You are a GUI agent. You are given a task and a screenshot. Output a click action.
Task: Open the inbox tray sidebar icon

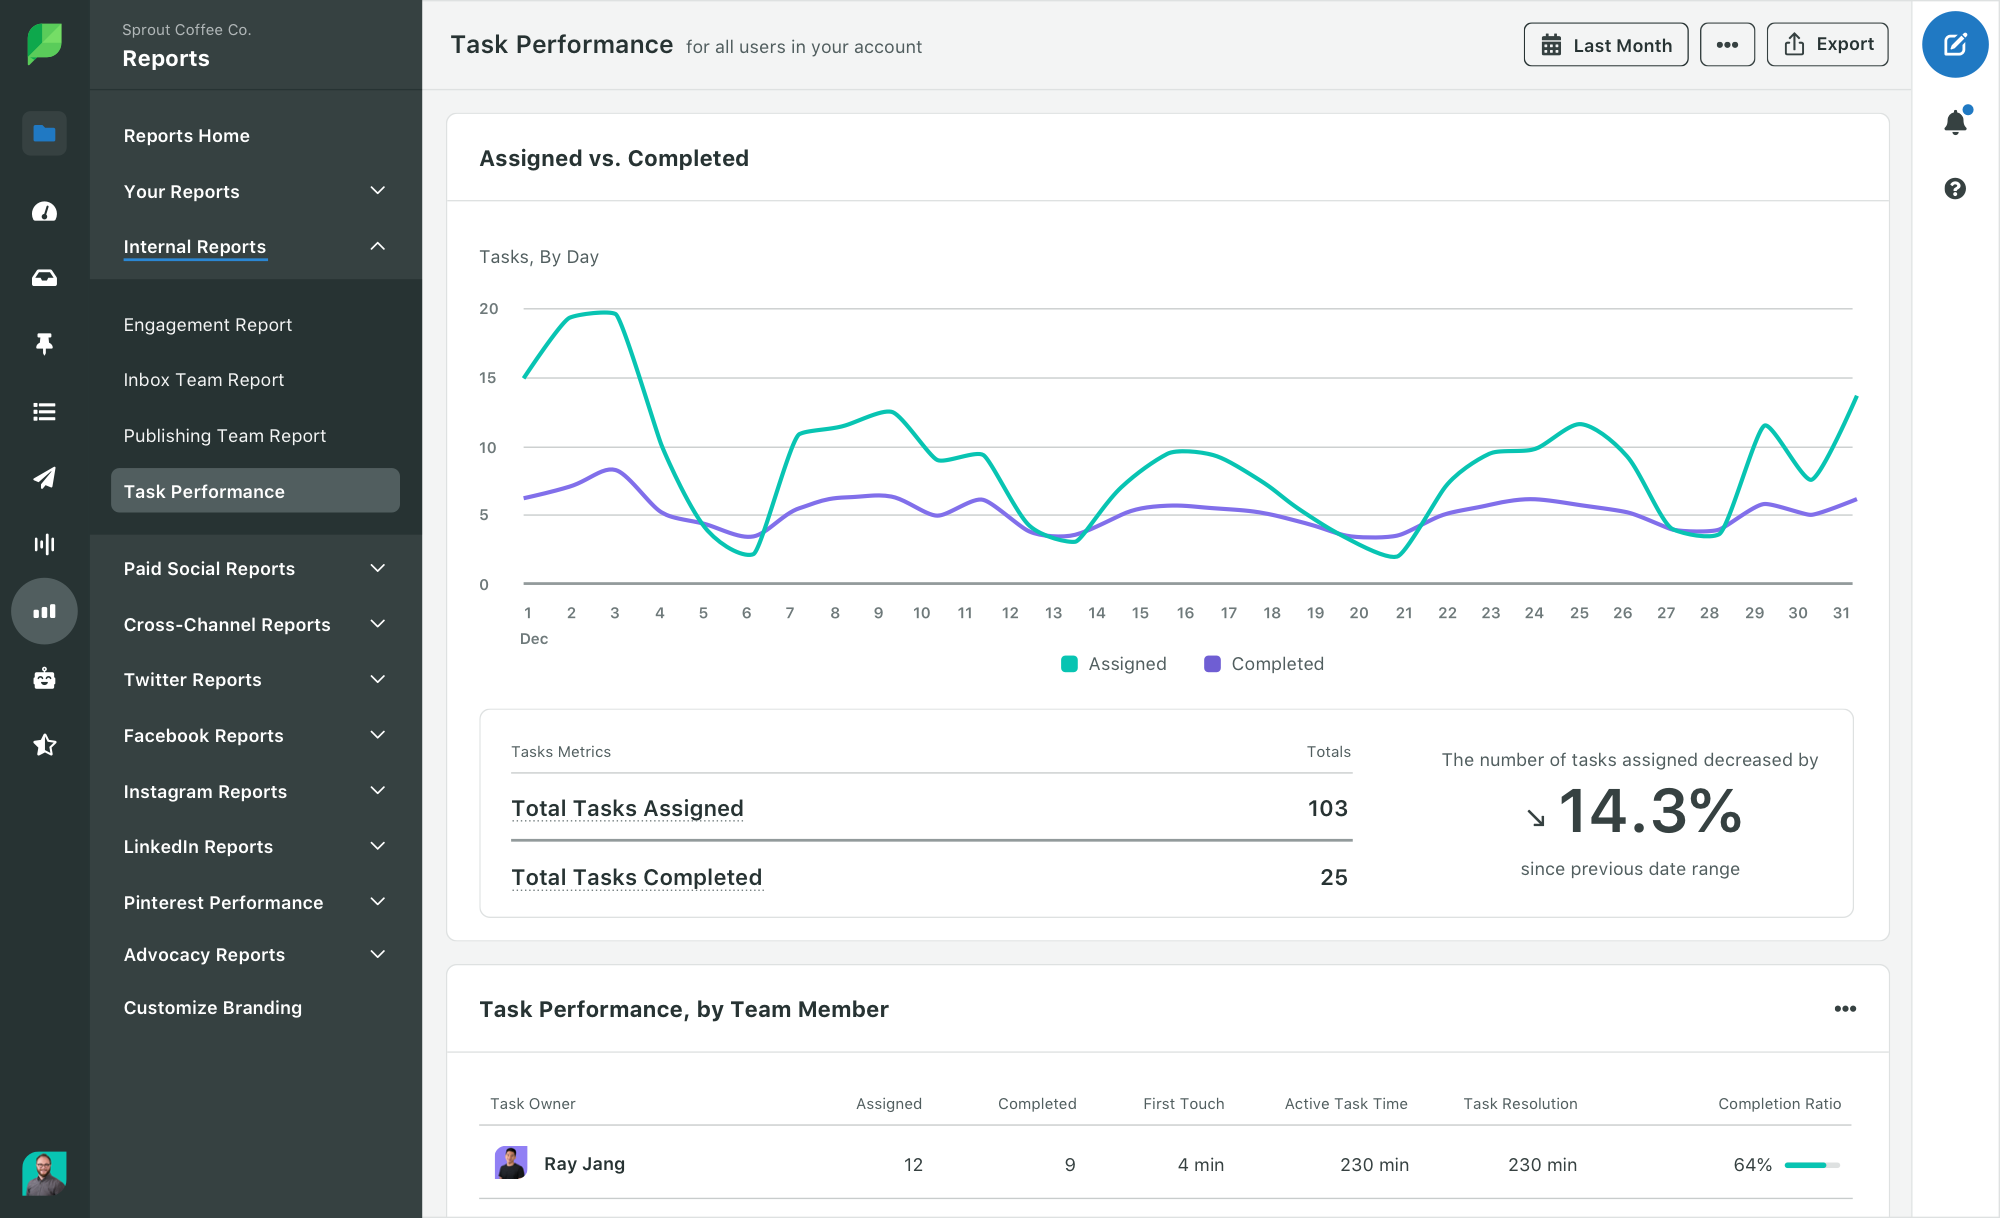coord(44,278)
